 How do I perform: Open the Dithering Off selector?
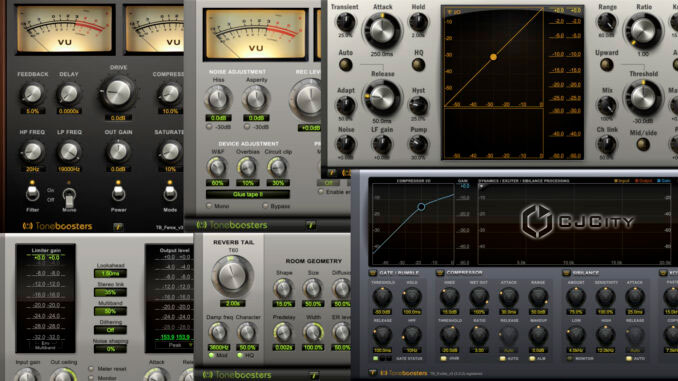coord(110,330)
